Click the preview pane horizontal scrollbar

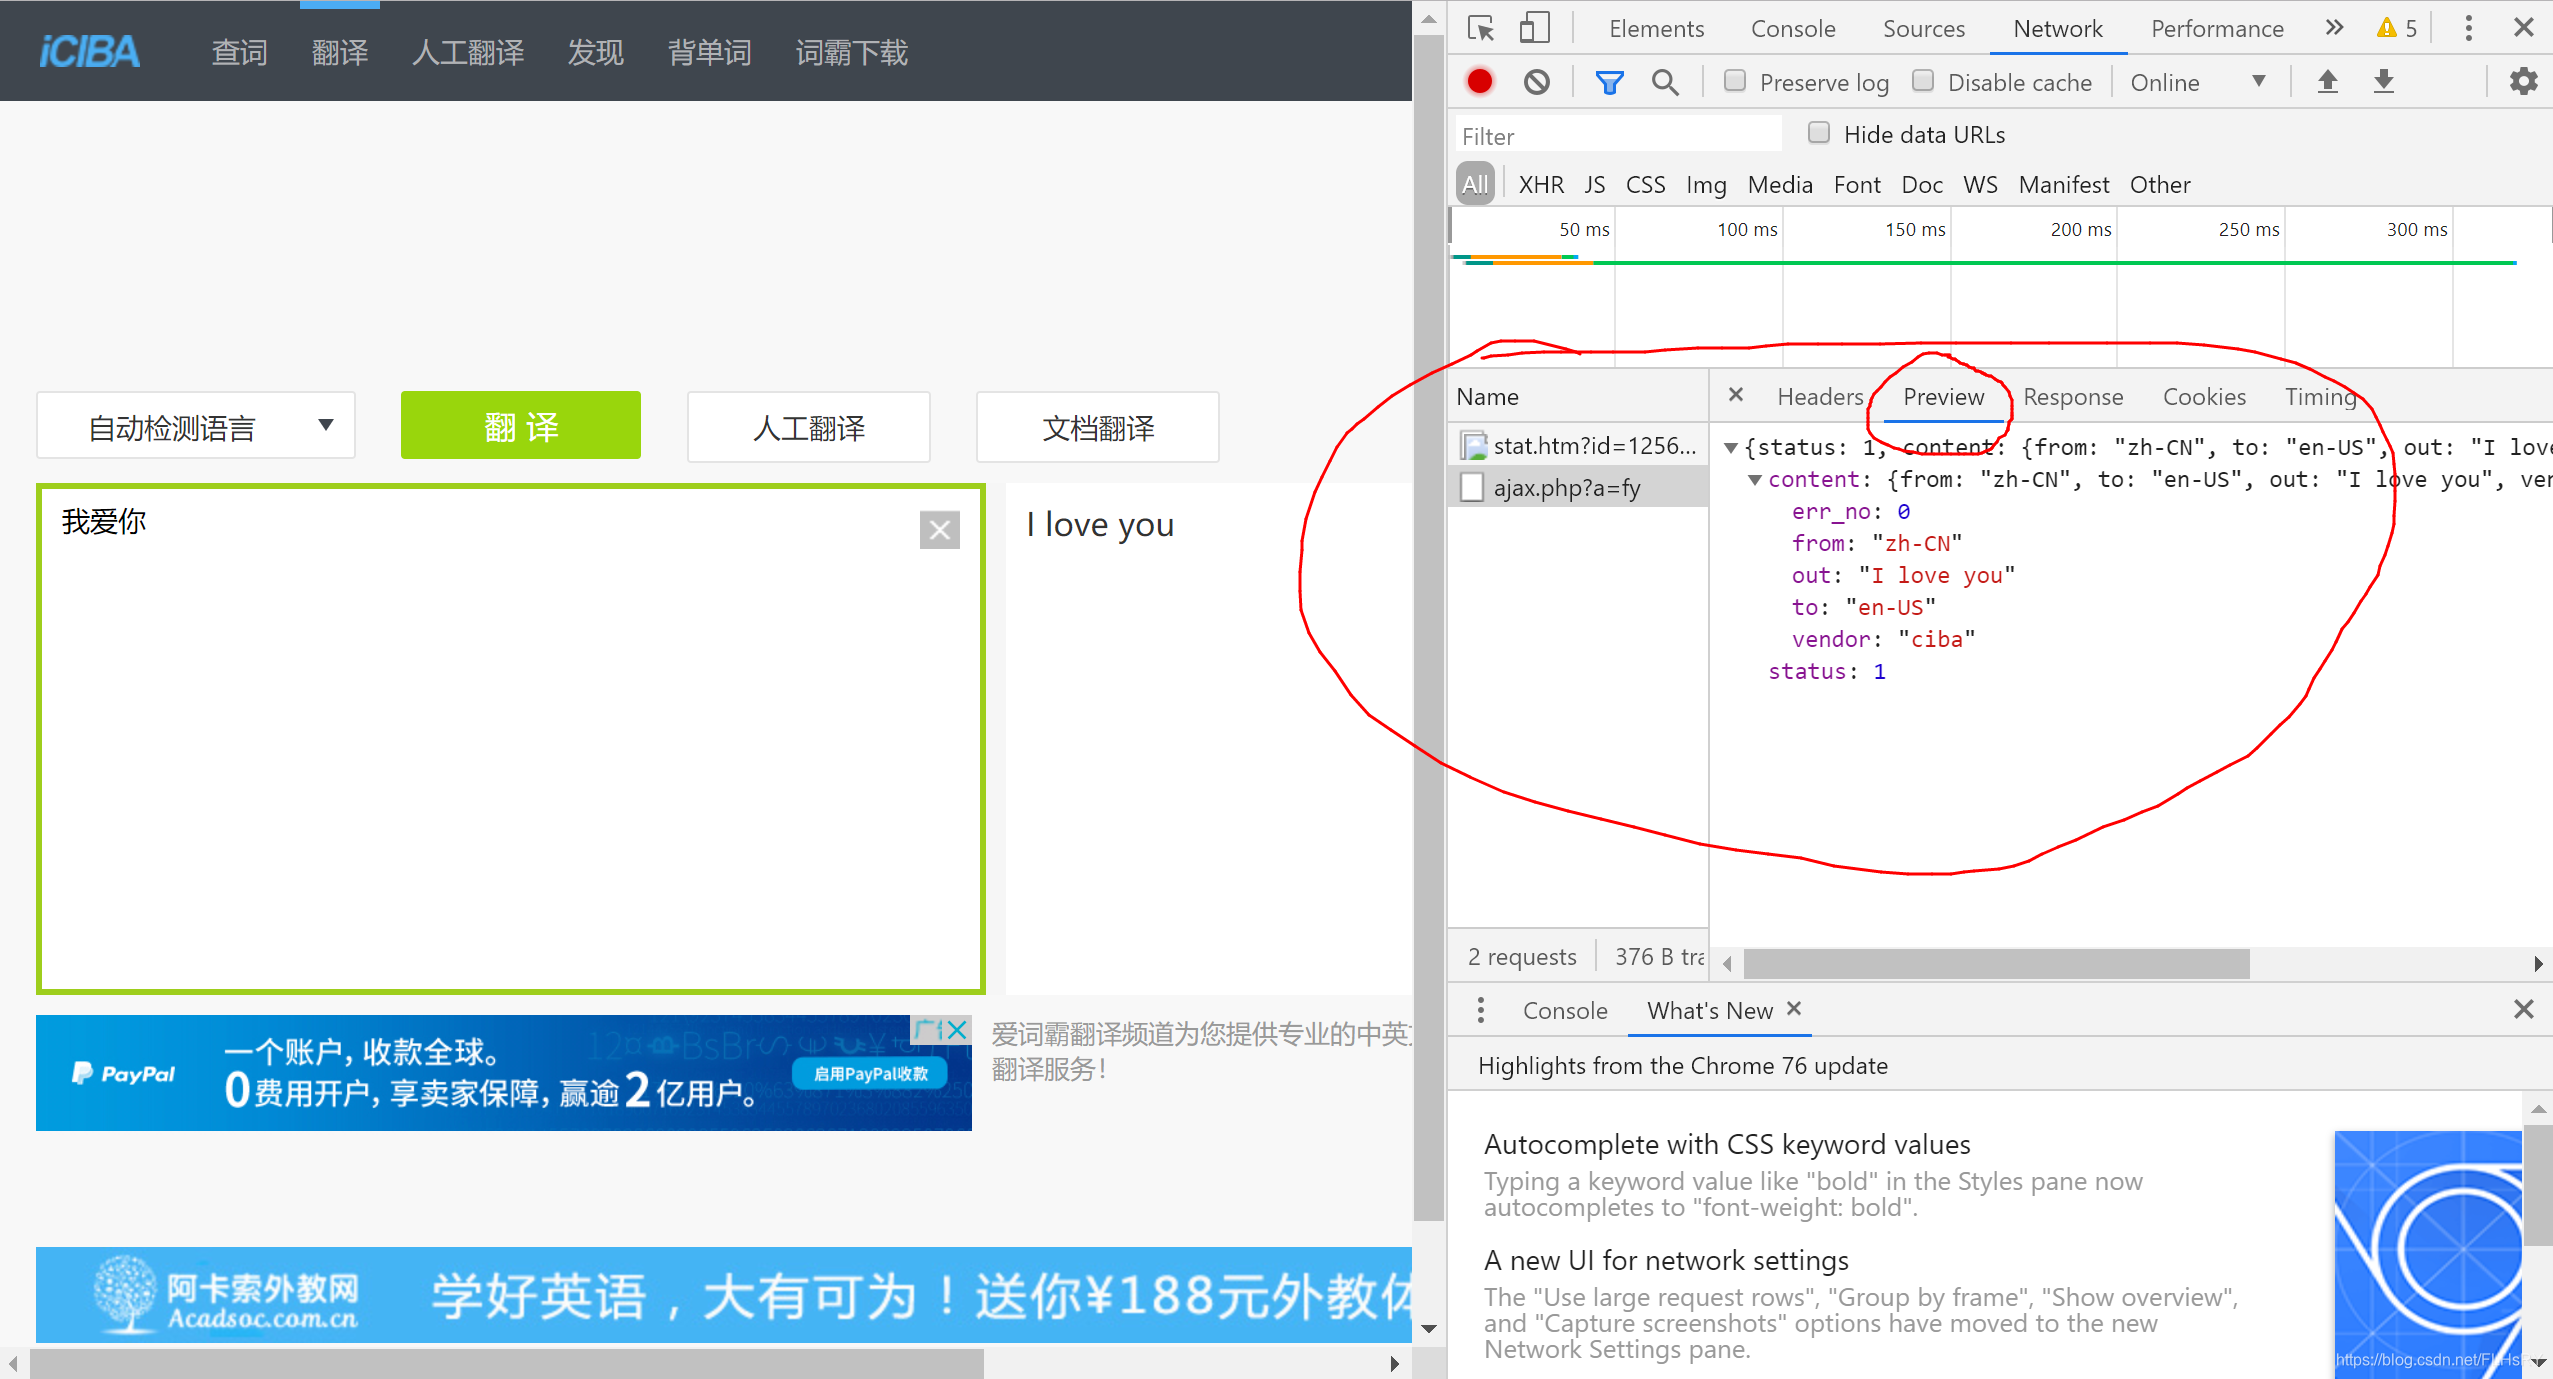1996,964
